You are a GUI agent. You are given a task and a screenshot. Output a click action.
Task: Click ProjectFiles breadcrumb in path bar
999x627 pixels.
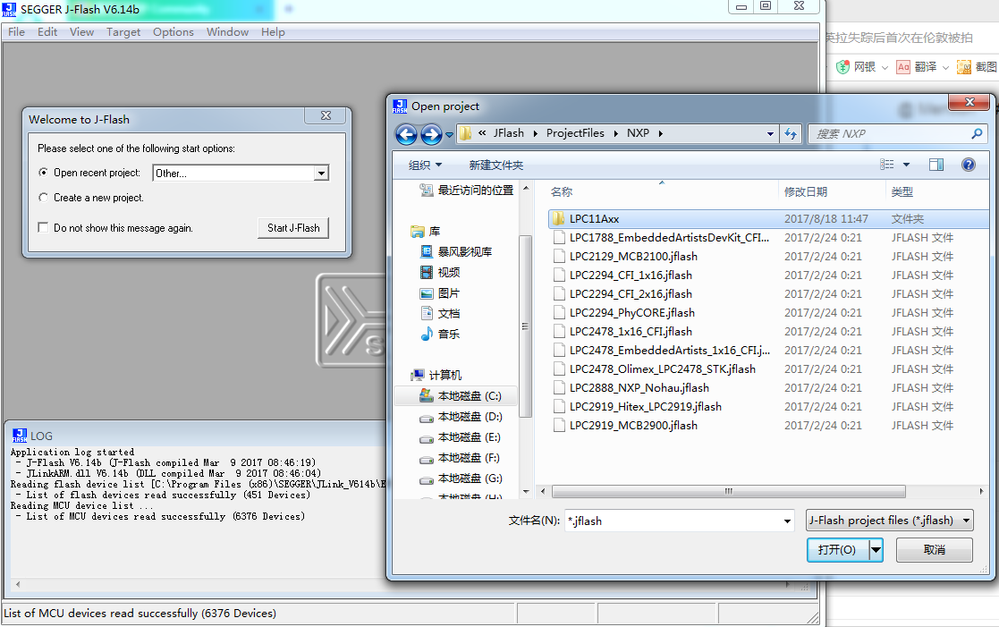pos(575,133)
